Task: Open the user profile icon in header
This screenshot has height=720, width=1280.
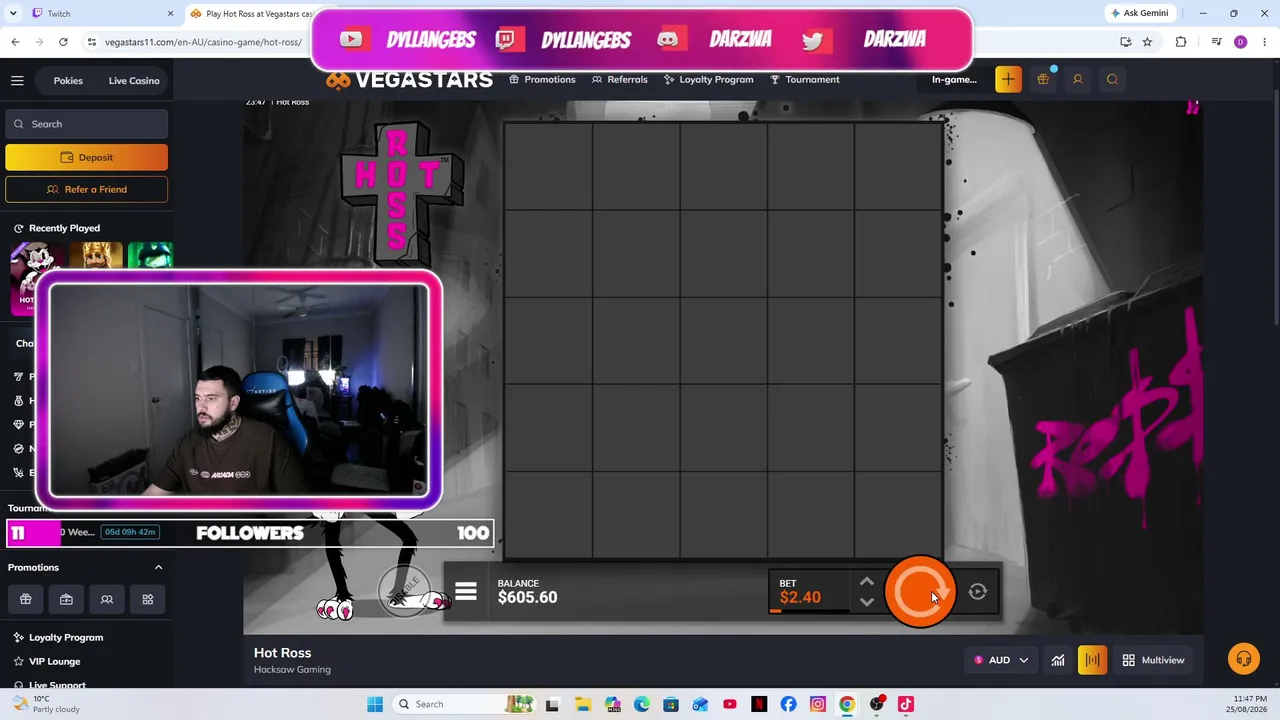Action: (1077, 80)
